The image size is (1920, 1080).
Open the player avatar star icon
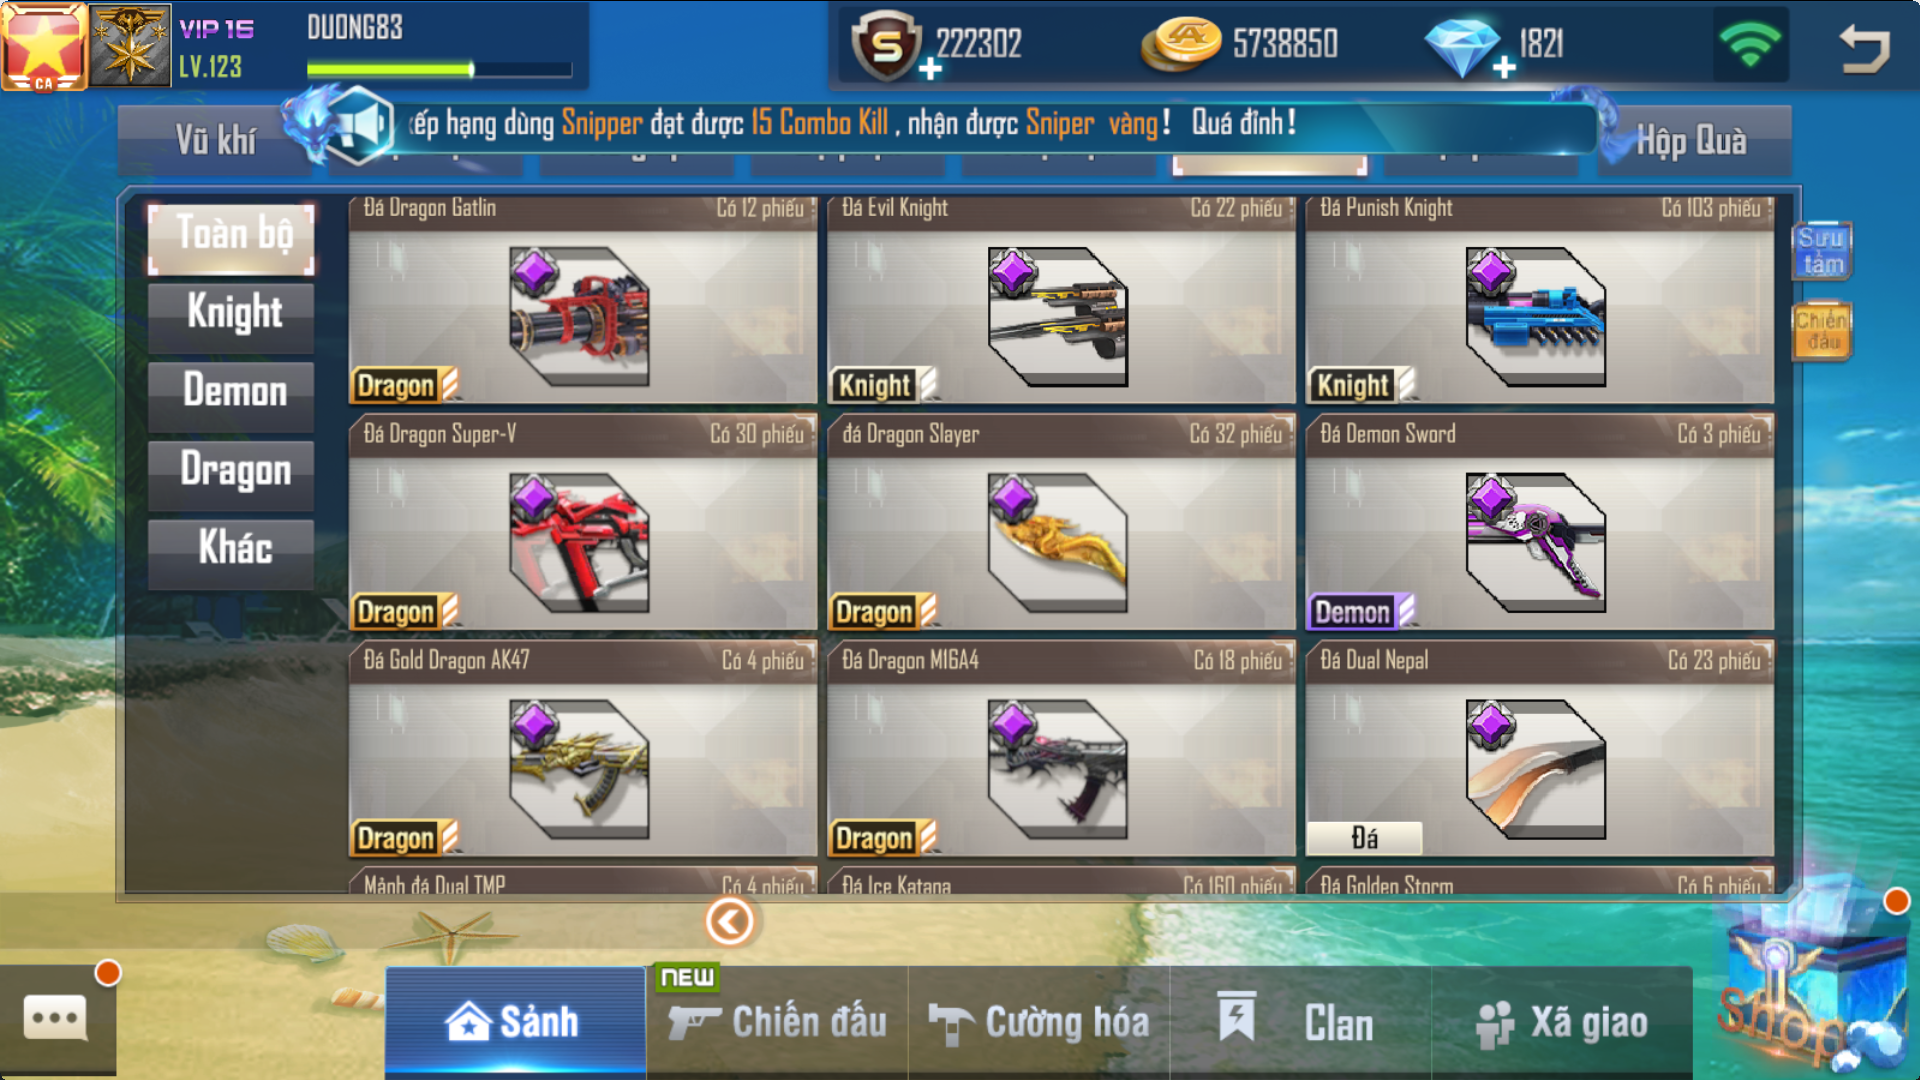pyautogui.click(x=44, y=46)
